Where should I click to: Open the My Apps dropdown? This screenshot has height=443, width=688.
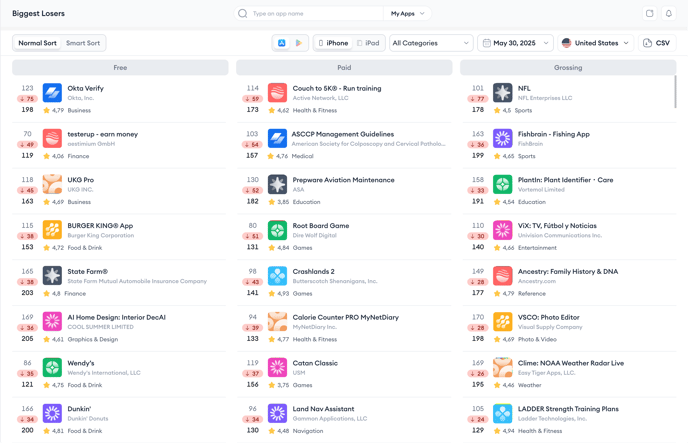tap(408, 14)
